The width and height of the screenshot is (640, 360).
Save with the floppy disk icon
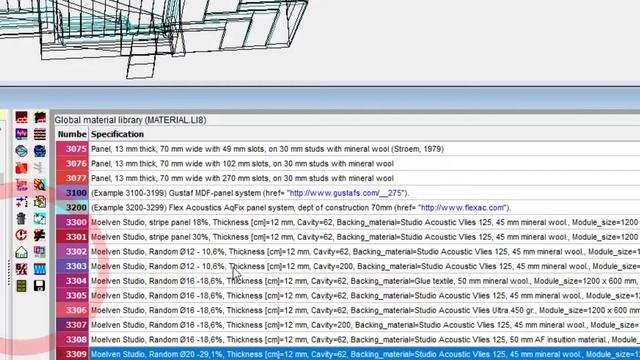click(40, 285)
